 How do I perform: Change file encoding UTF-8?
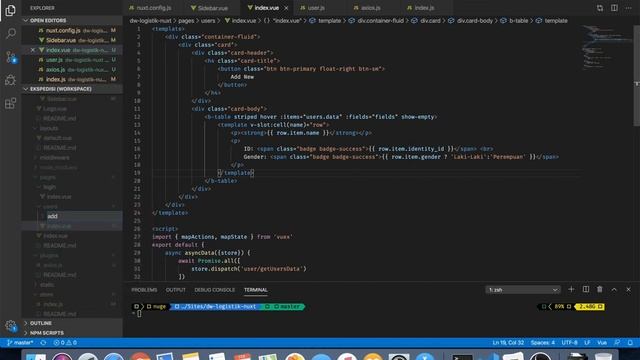(569, 342)
